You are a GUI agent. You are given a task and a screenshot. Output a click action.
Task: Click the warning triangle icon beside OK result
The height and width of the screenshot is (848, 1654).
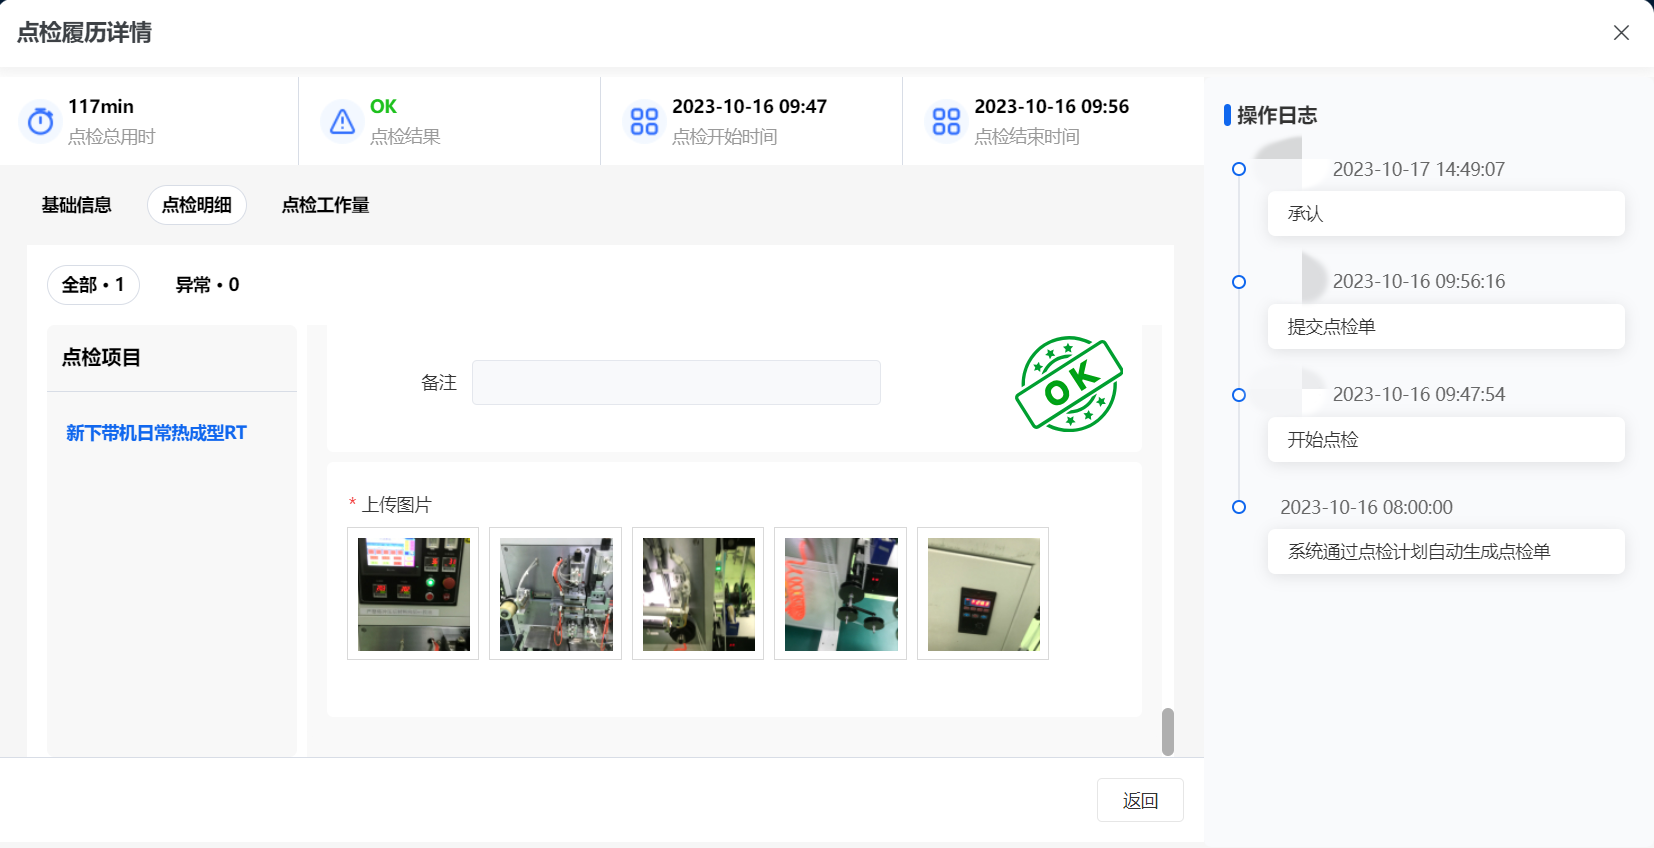tap(342, 121)
